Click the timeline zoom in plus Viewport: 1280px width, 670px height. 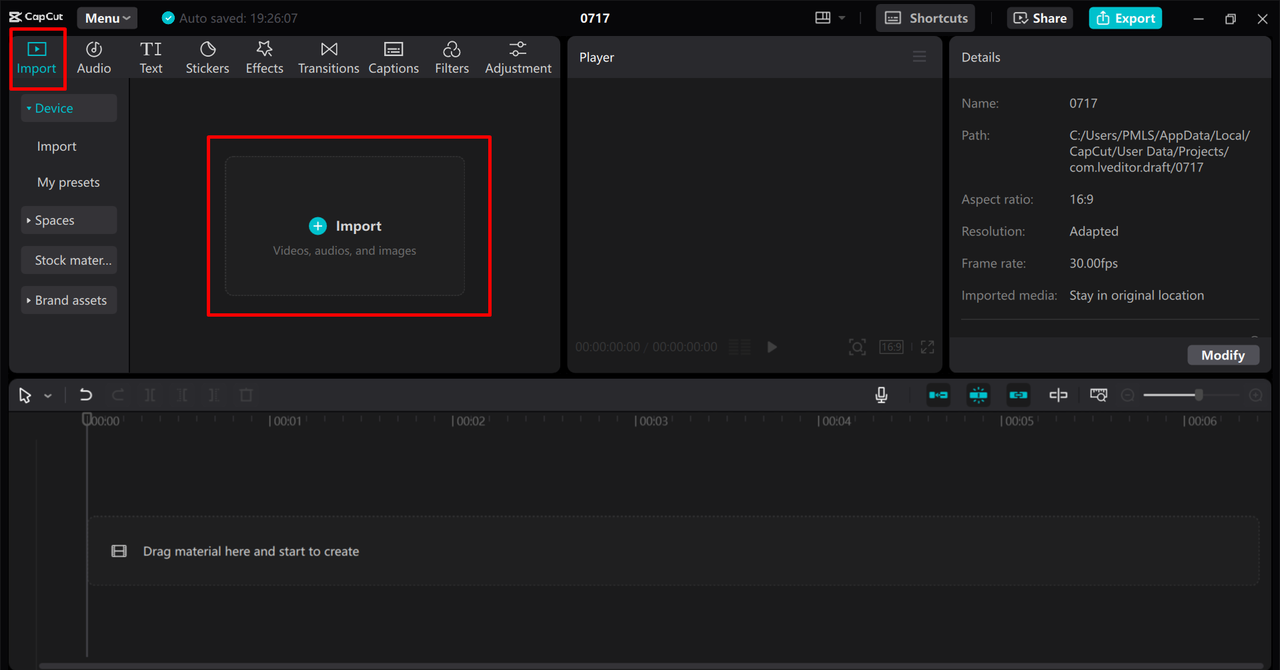(x=1256, y=395)
